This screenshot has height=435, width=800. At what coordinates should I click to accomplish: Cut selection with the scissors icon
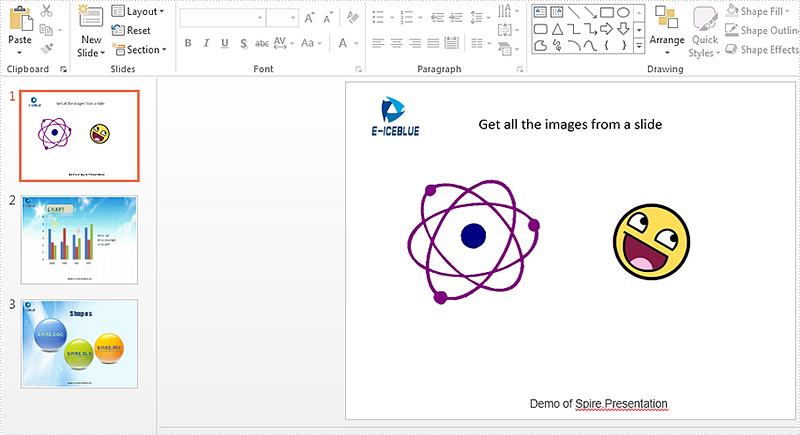[46, 11]
